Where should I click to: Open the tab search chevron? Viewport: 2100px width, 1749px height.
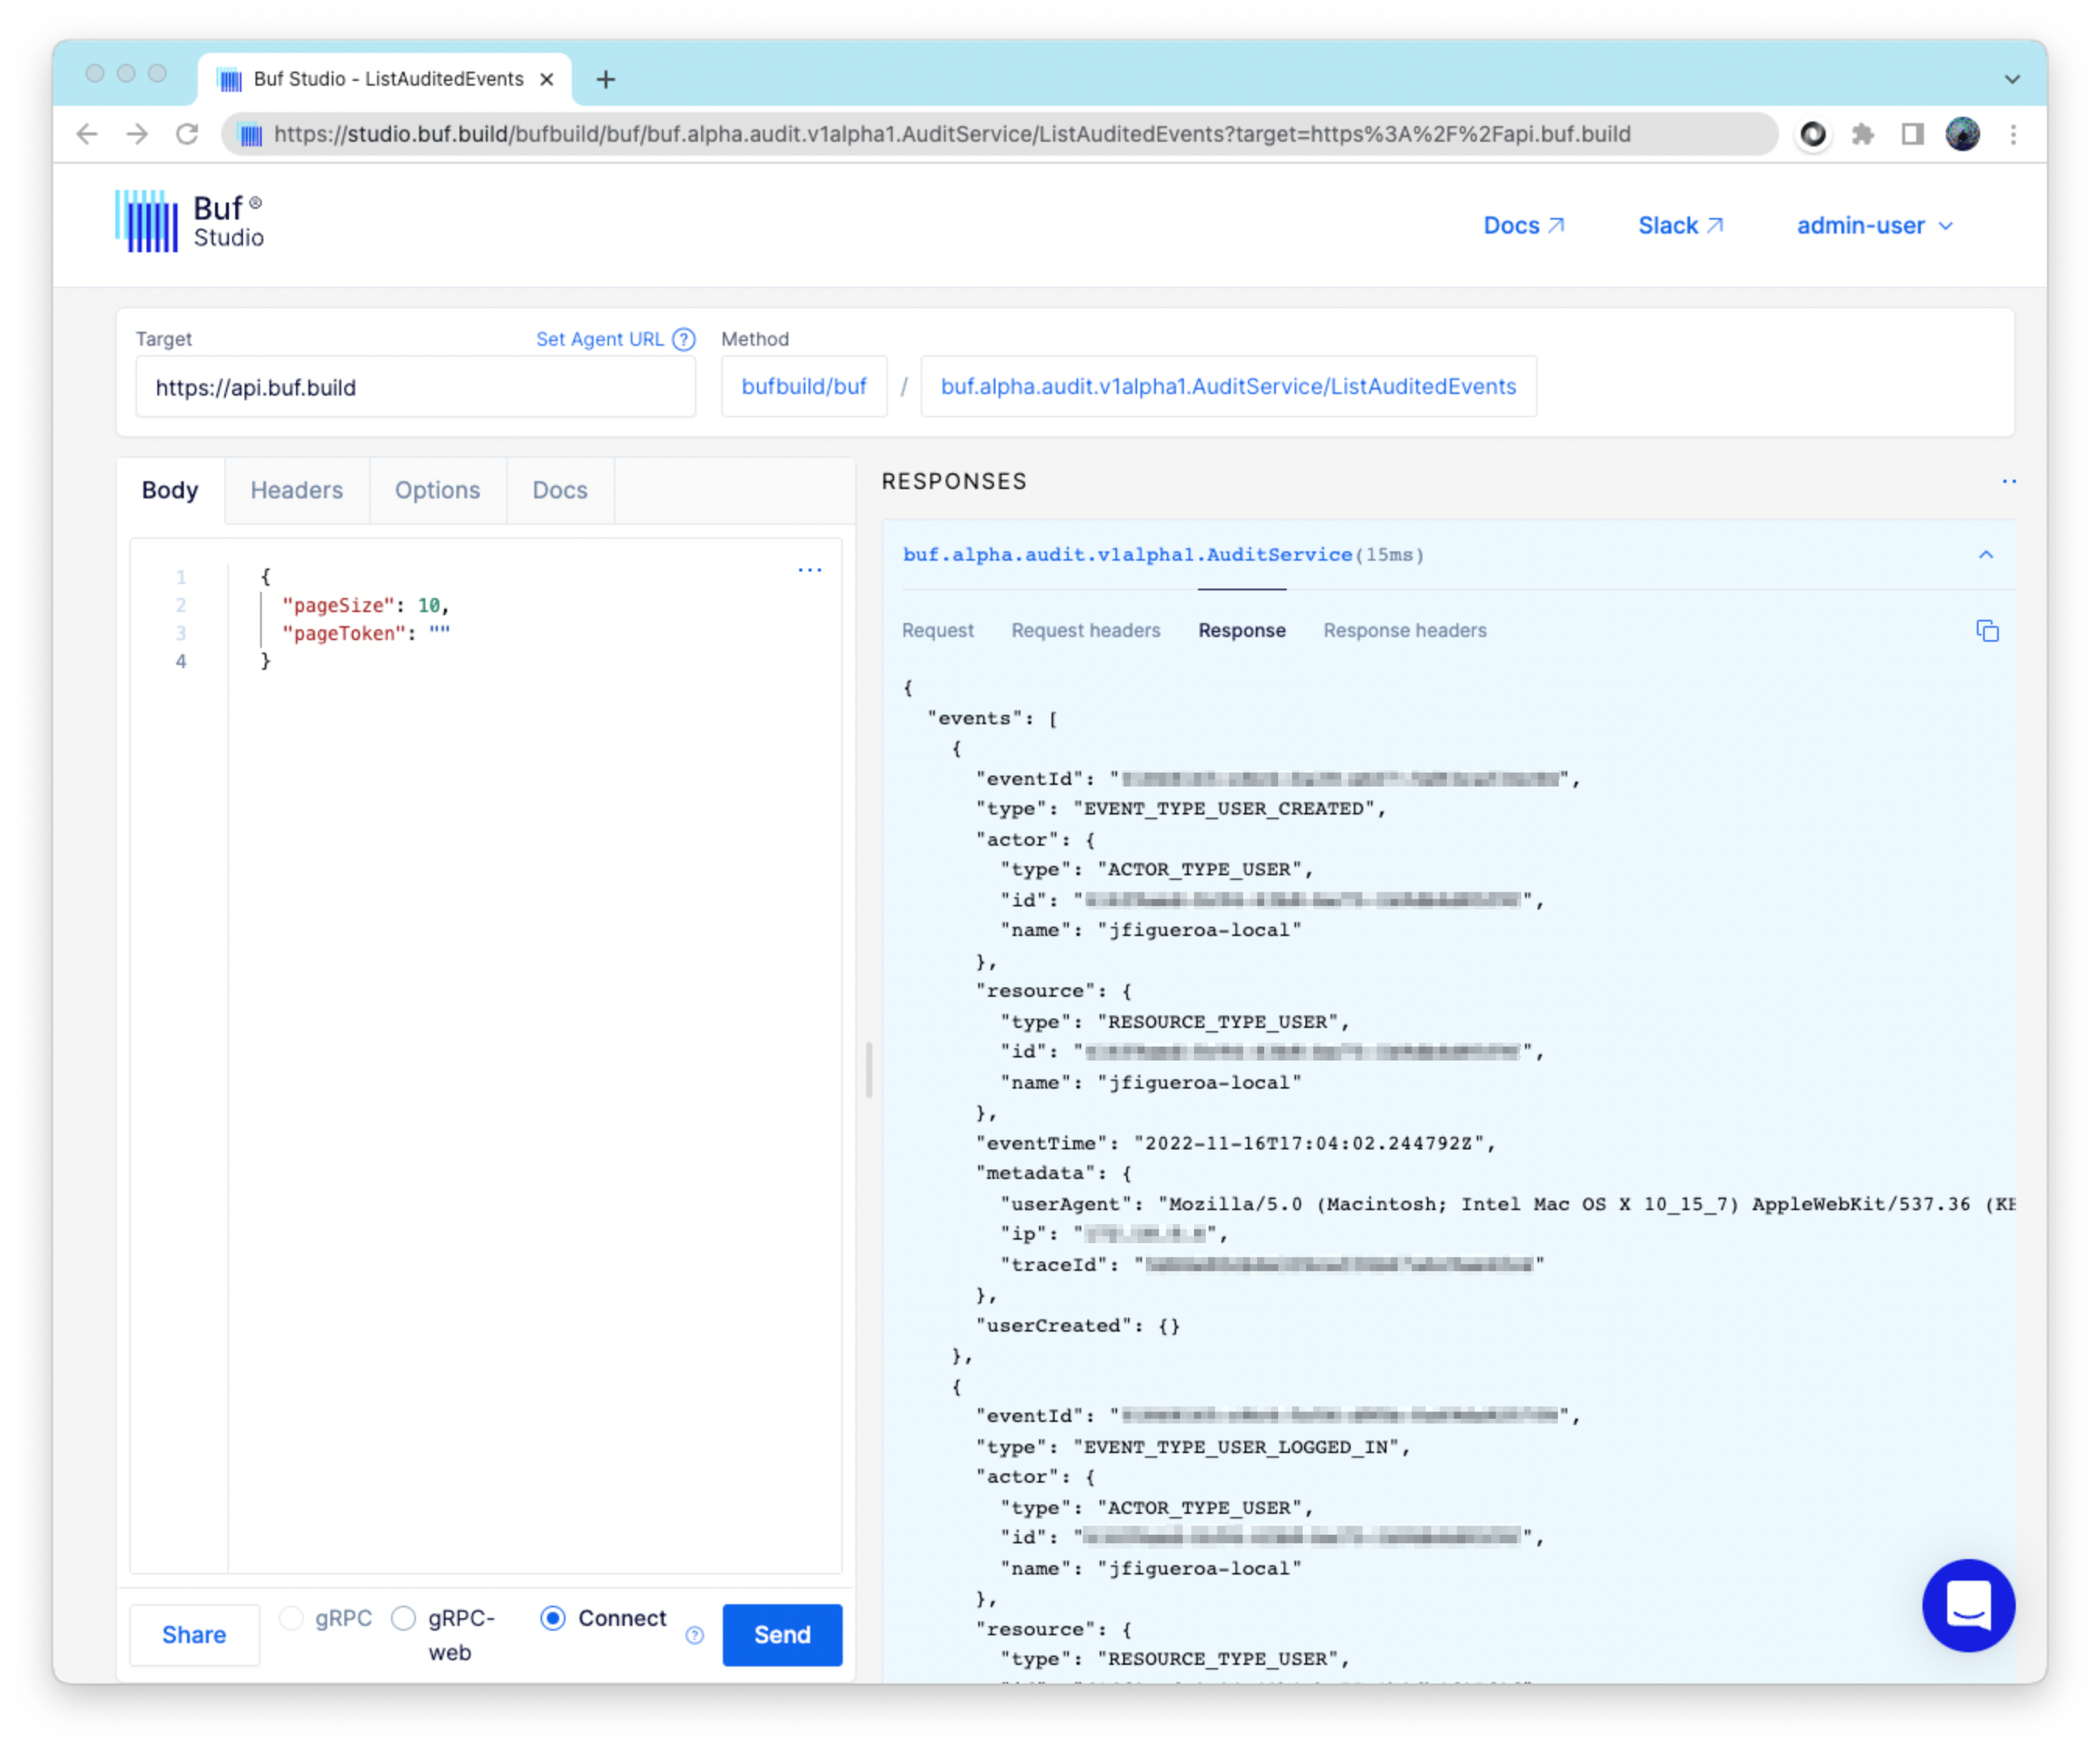pyautogui.click(x=2012, y=79)
